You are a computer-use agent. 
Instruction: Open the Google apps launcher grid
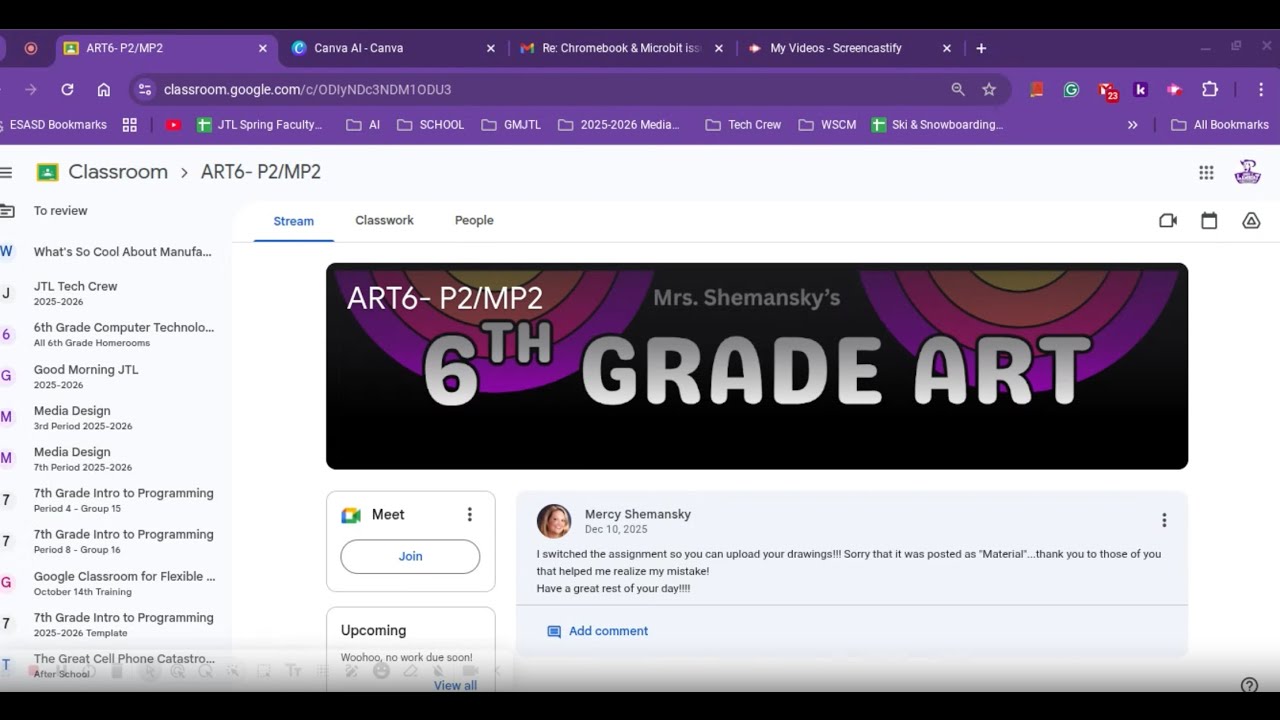[1206, 172]
